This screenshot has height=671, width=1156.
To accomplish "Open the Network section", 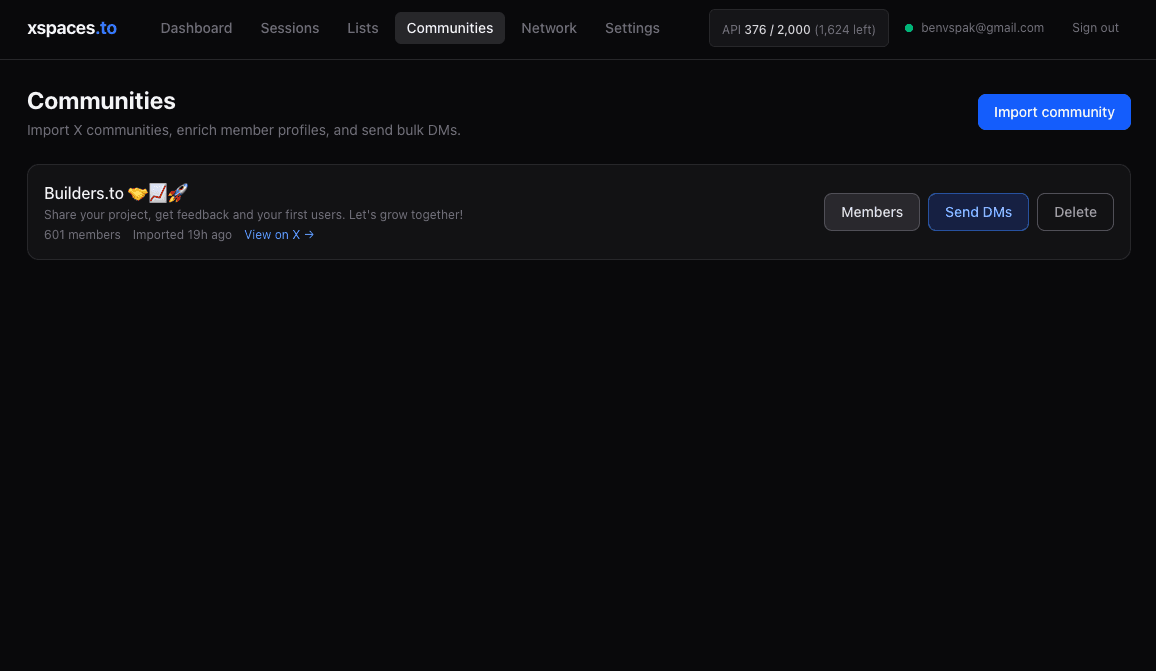I will point(549,28).
